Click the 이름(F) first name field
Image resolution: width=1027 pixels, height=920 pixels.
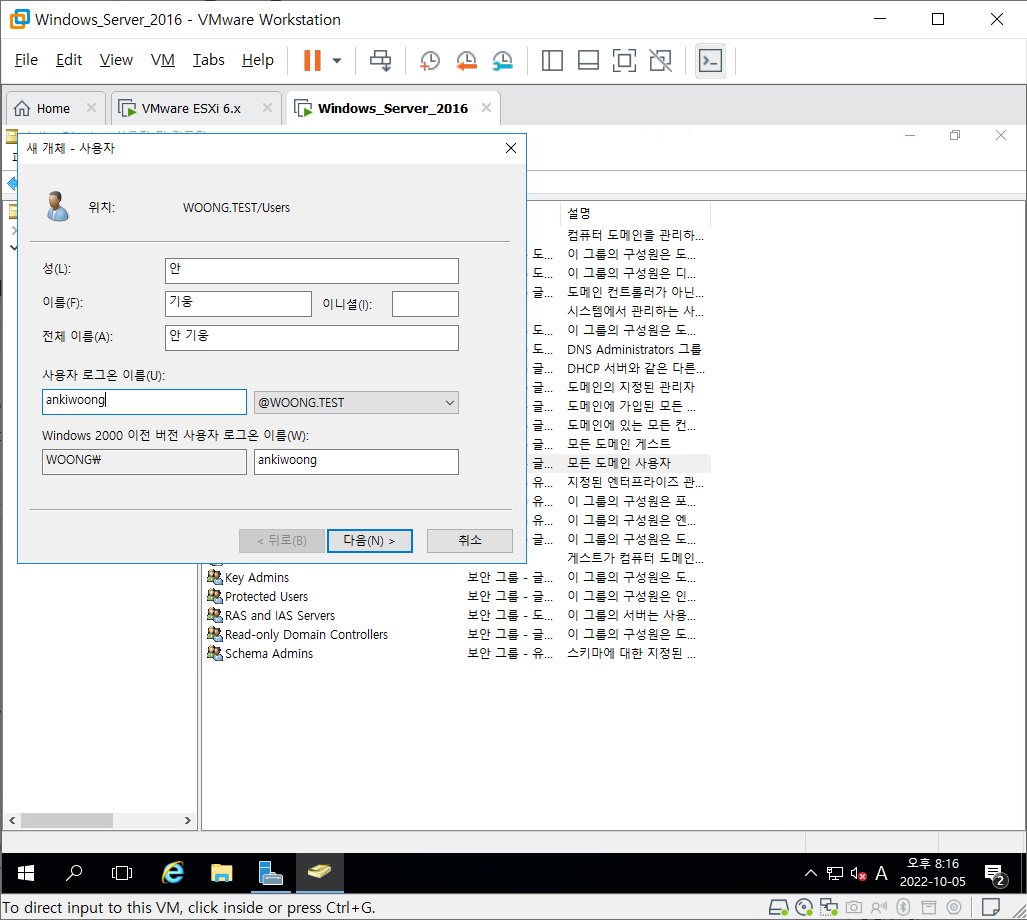click(x=238, y=304)
